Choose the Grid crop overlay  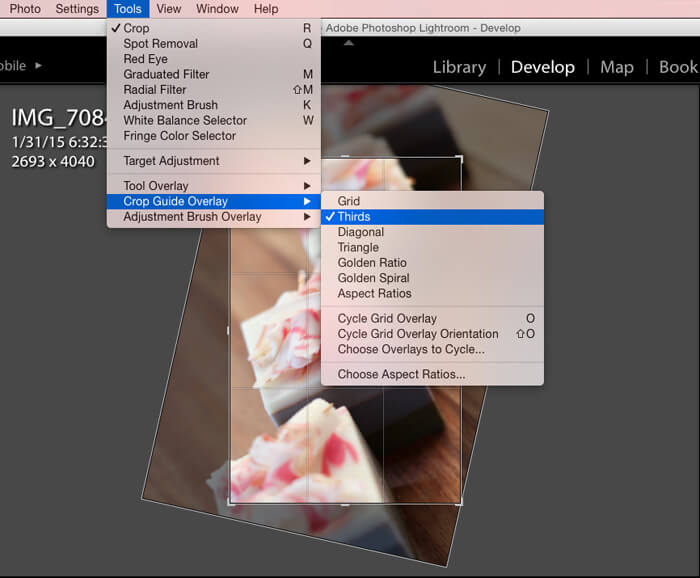(349, 202)
